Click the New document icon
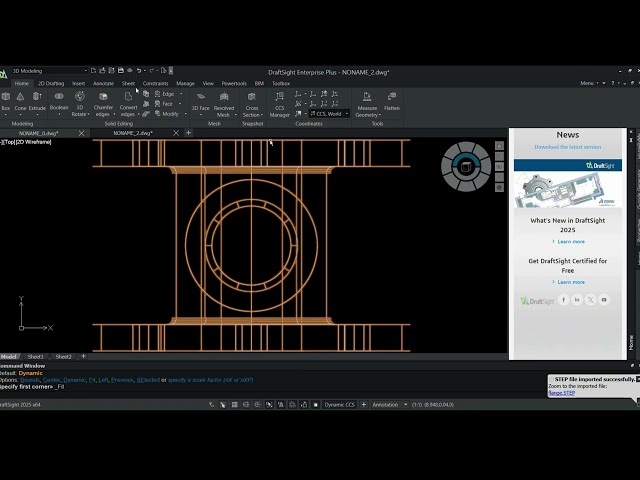The width and height of the screenshot is (640, 480). click(x=93, y=71)
